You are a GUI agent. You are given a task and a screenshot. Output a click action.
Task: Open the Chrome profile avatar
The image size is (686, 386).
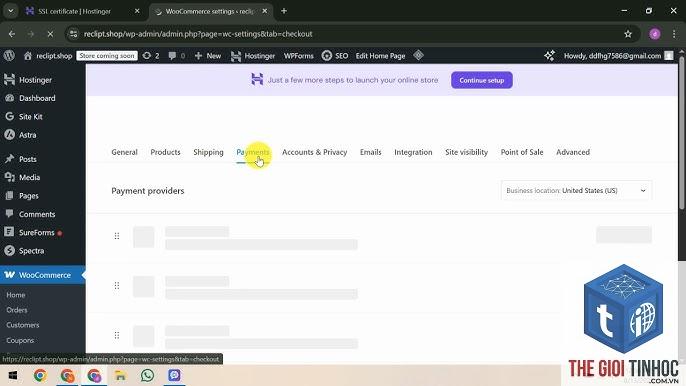654,34
